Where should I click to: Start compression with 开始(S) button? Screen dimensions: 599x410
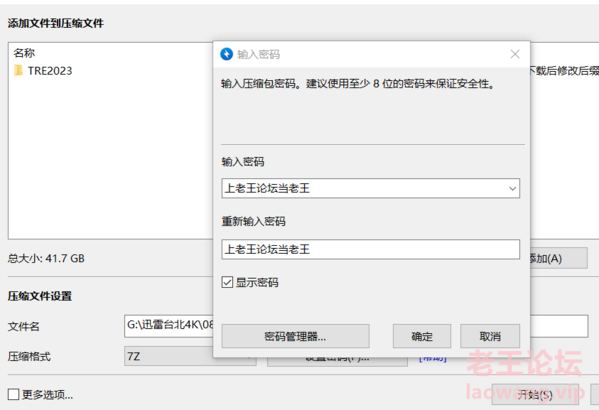point(535,394)
